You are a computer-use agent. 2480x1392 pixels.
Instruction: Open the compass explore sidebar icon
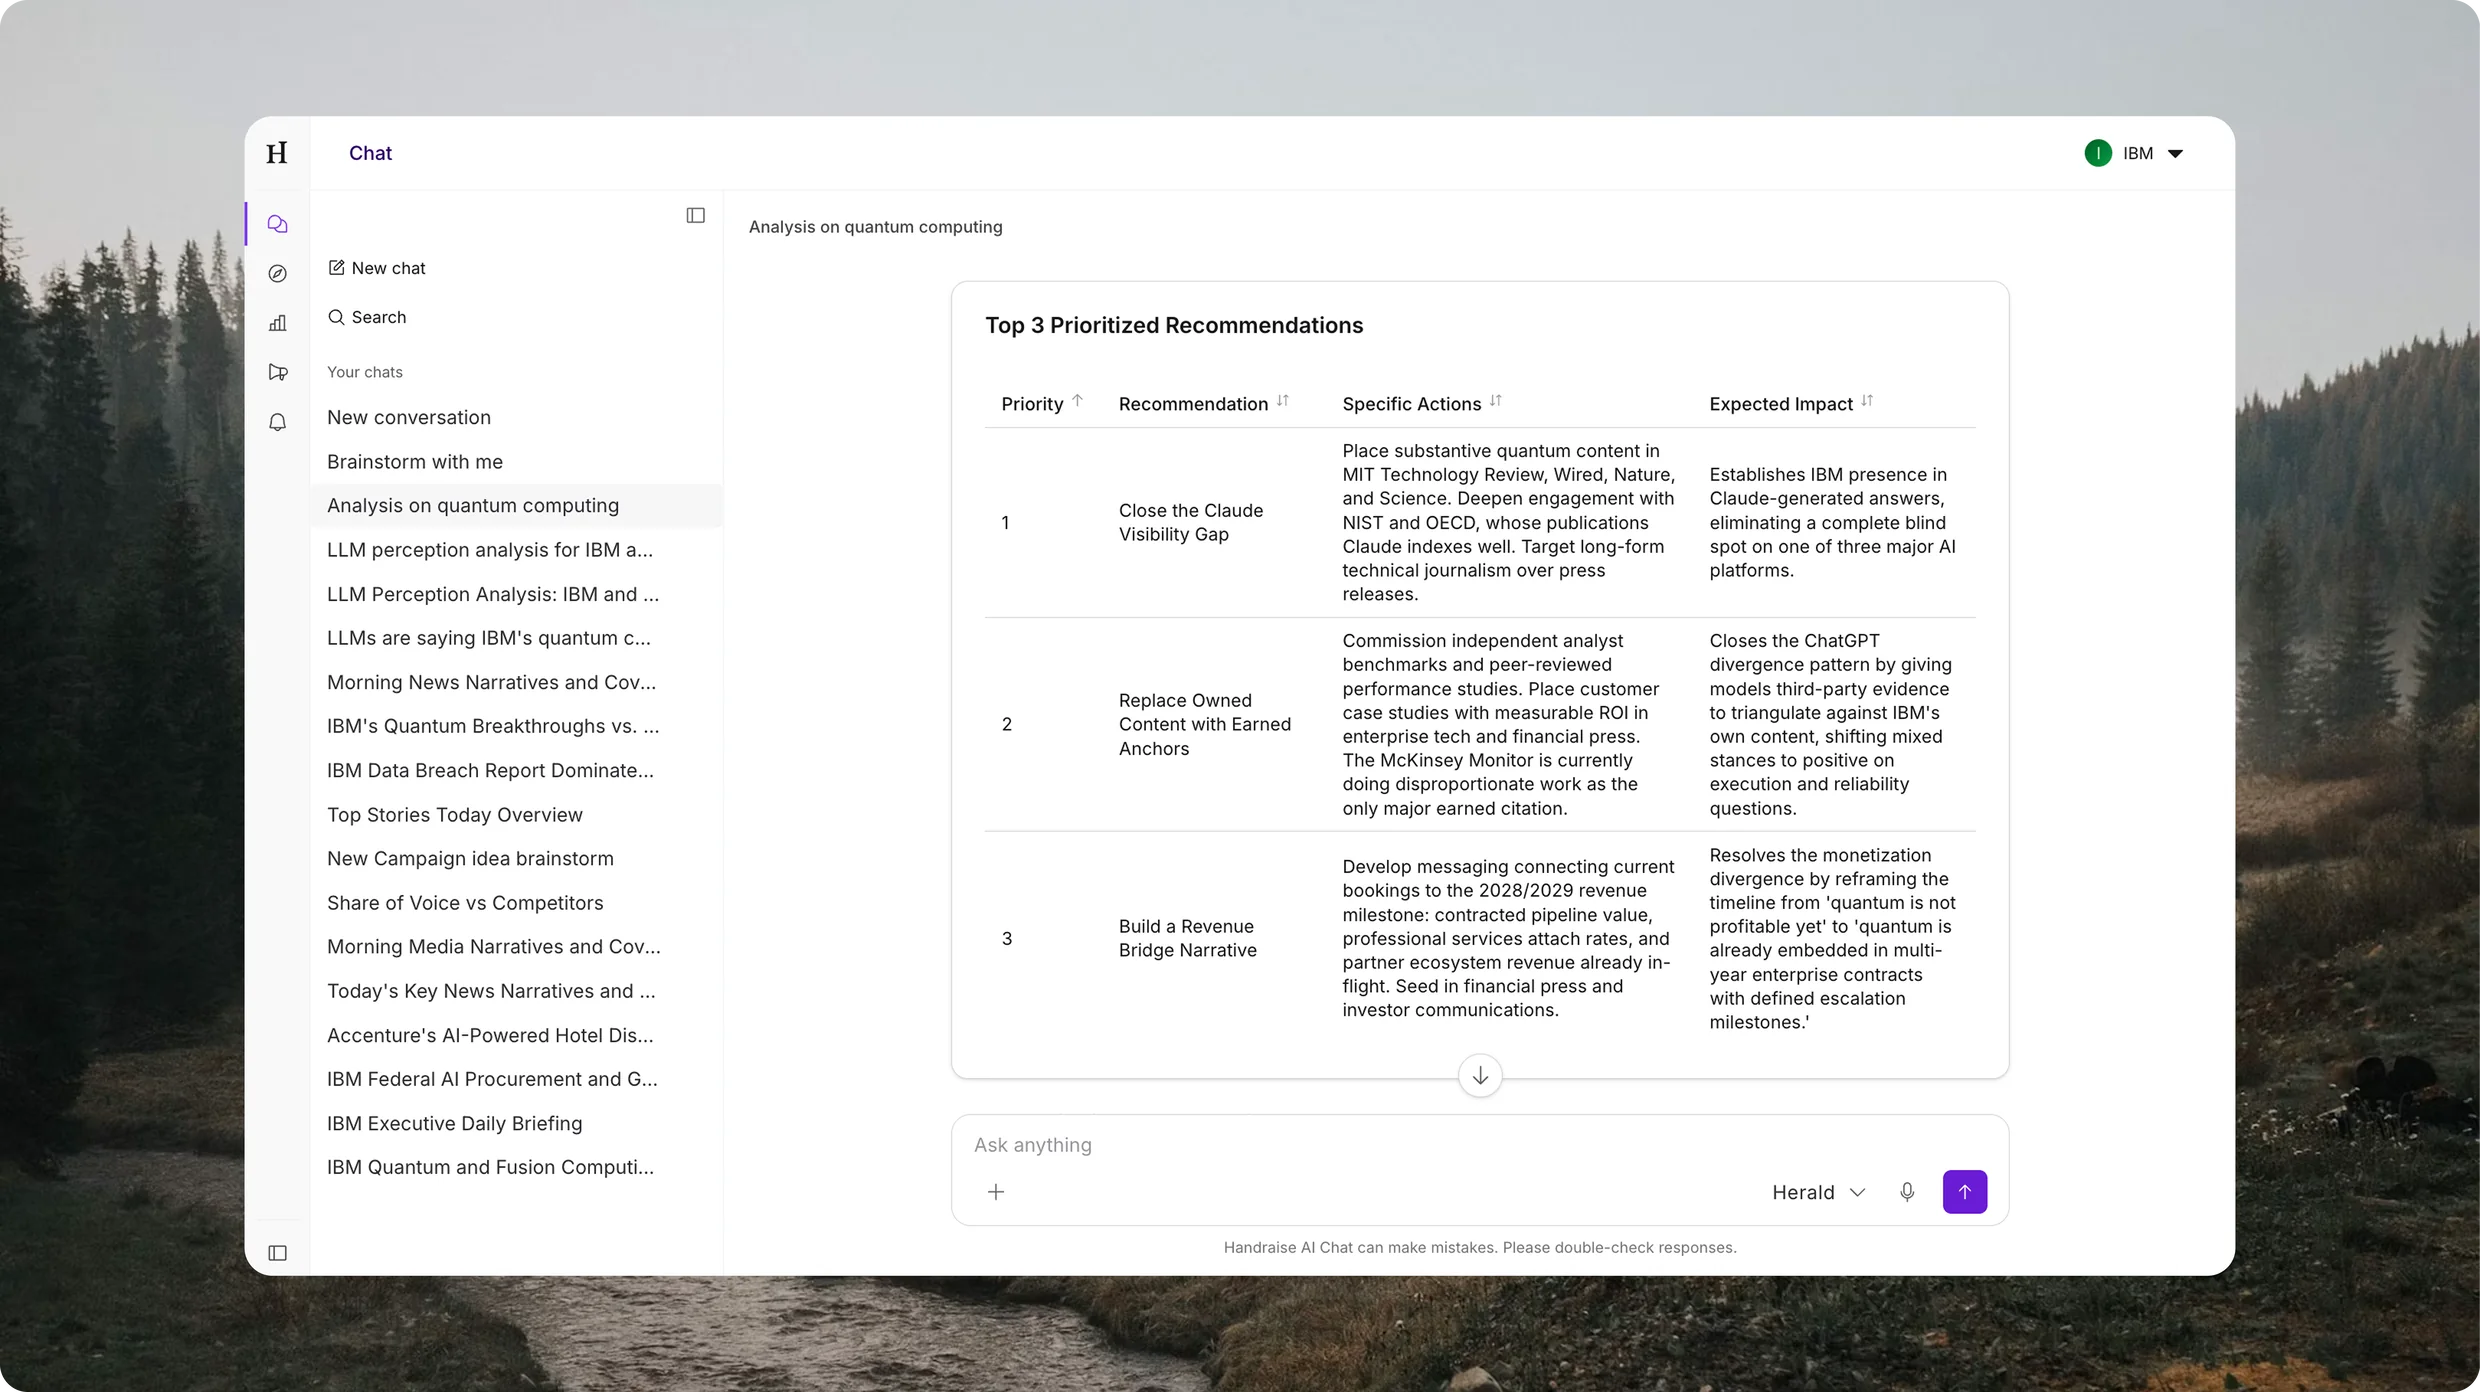[x=278, y=273]
